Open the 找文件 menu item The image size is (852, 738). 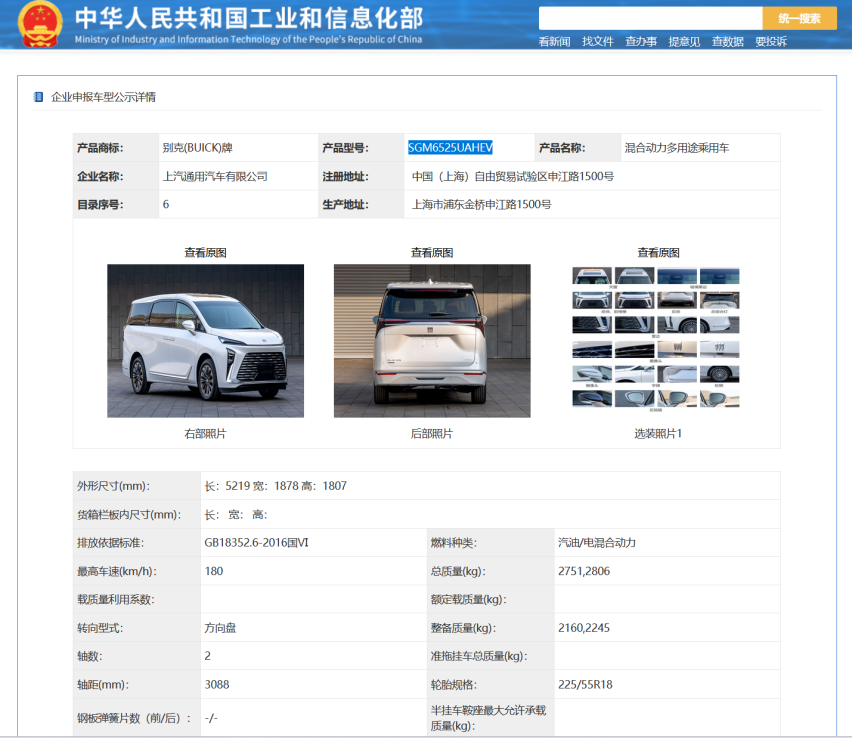click(x=598, y=41)
